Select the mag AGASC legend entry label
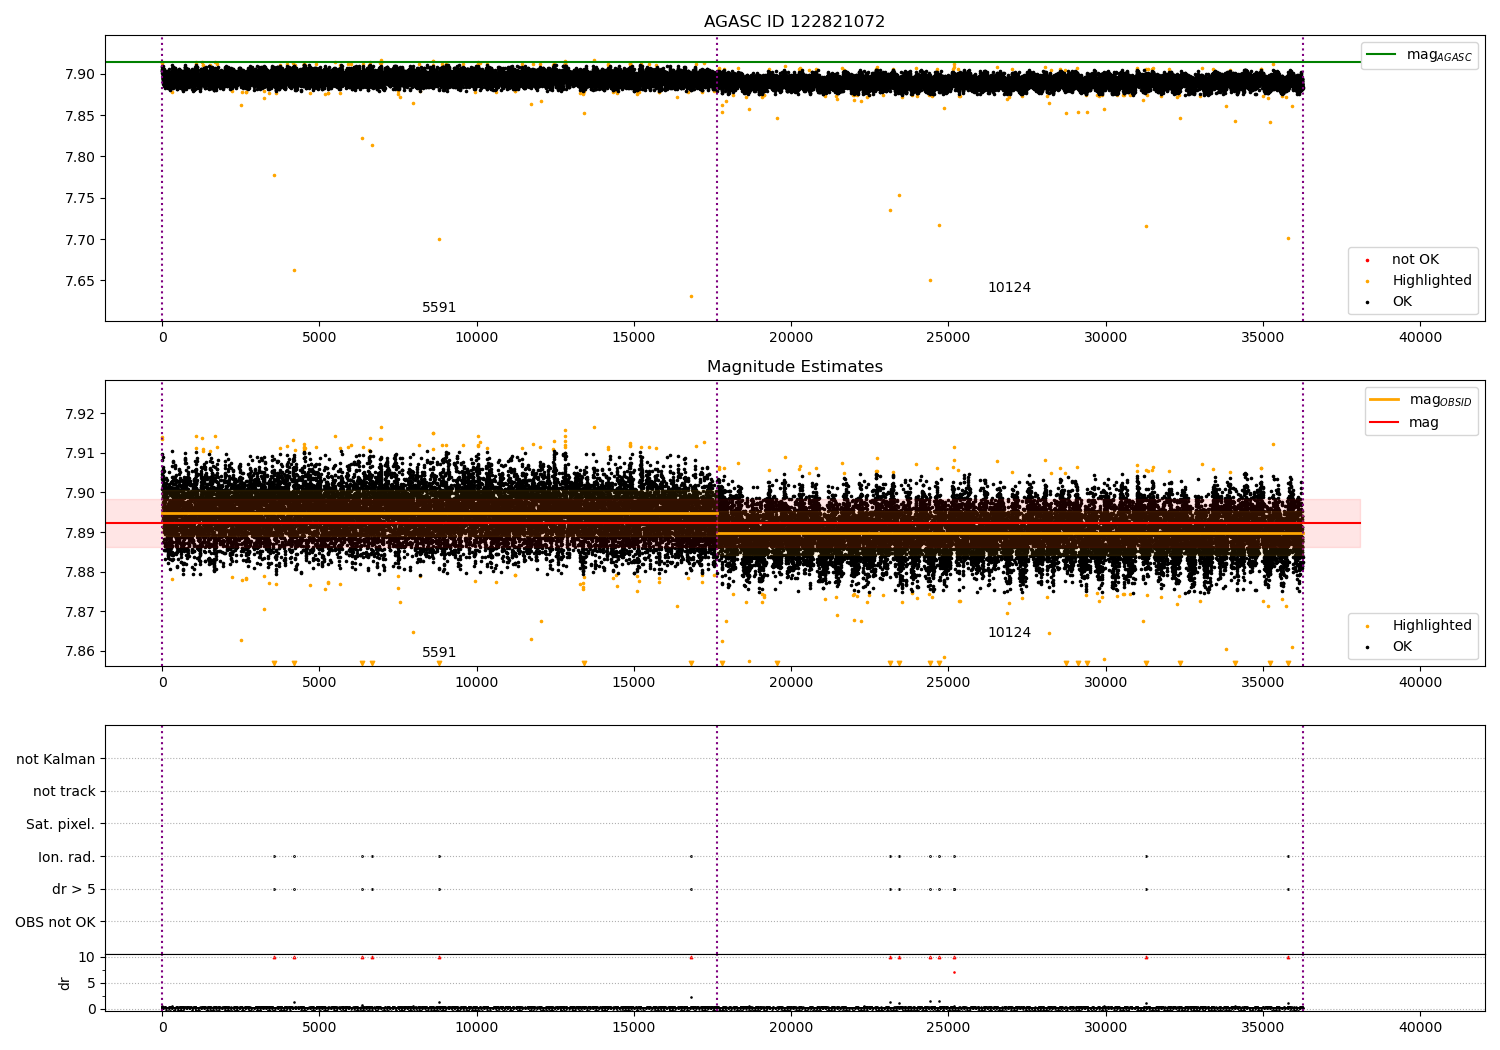Viewport: 1500px width, 1050px height. point(1439,55)
